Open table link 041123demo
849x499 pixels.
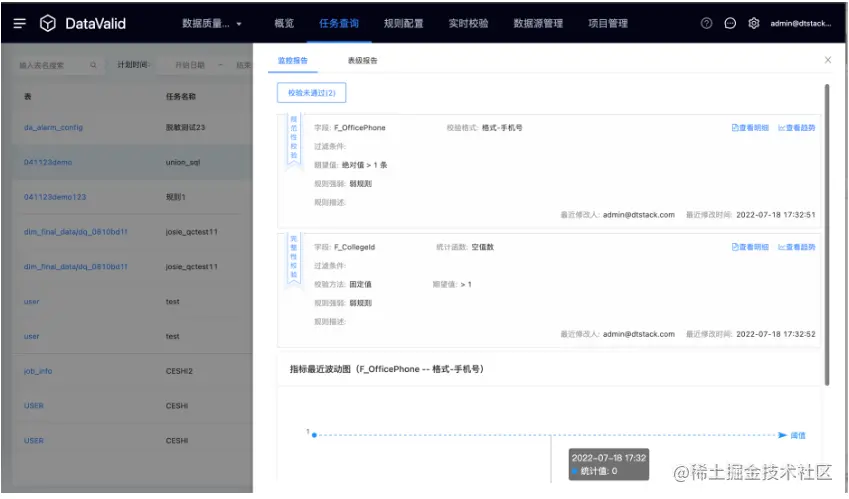pos(48,162)
